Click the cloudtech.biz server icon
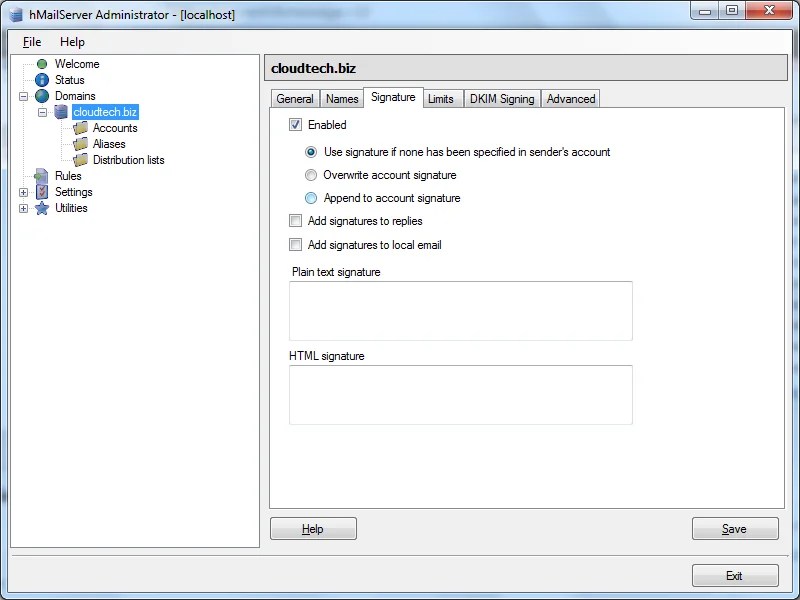 click(61, 112)
